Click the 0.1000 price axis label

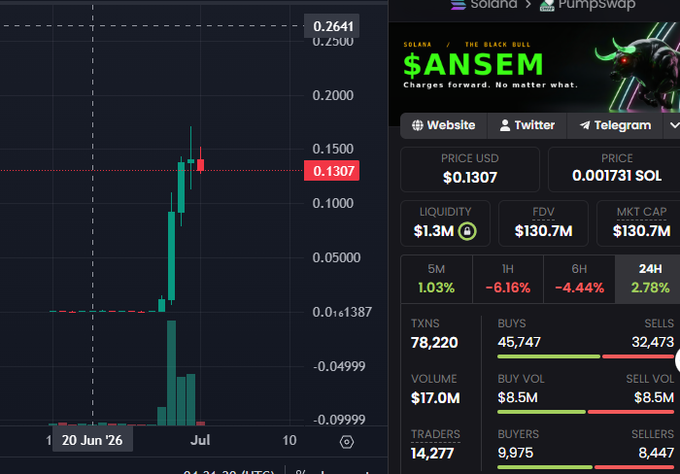(333, 203)
